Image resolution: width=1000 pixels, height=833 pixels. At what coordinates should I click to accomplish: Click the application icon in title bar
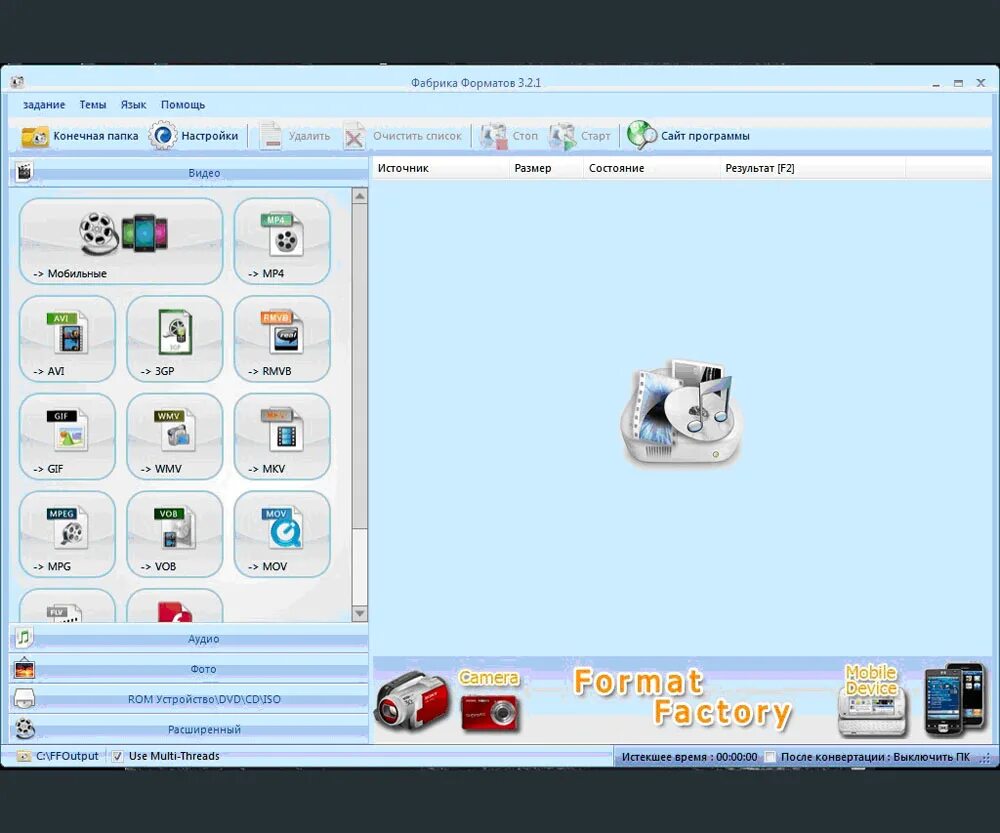point(17,82)
